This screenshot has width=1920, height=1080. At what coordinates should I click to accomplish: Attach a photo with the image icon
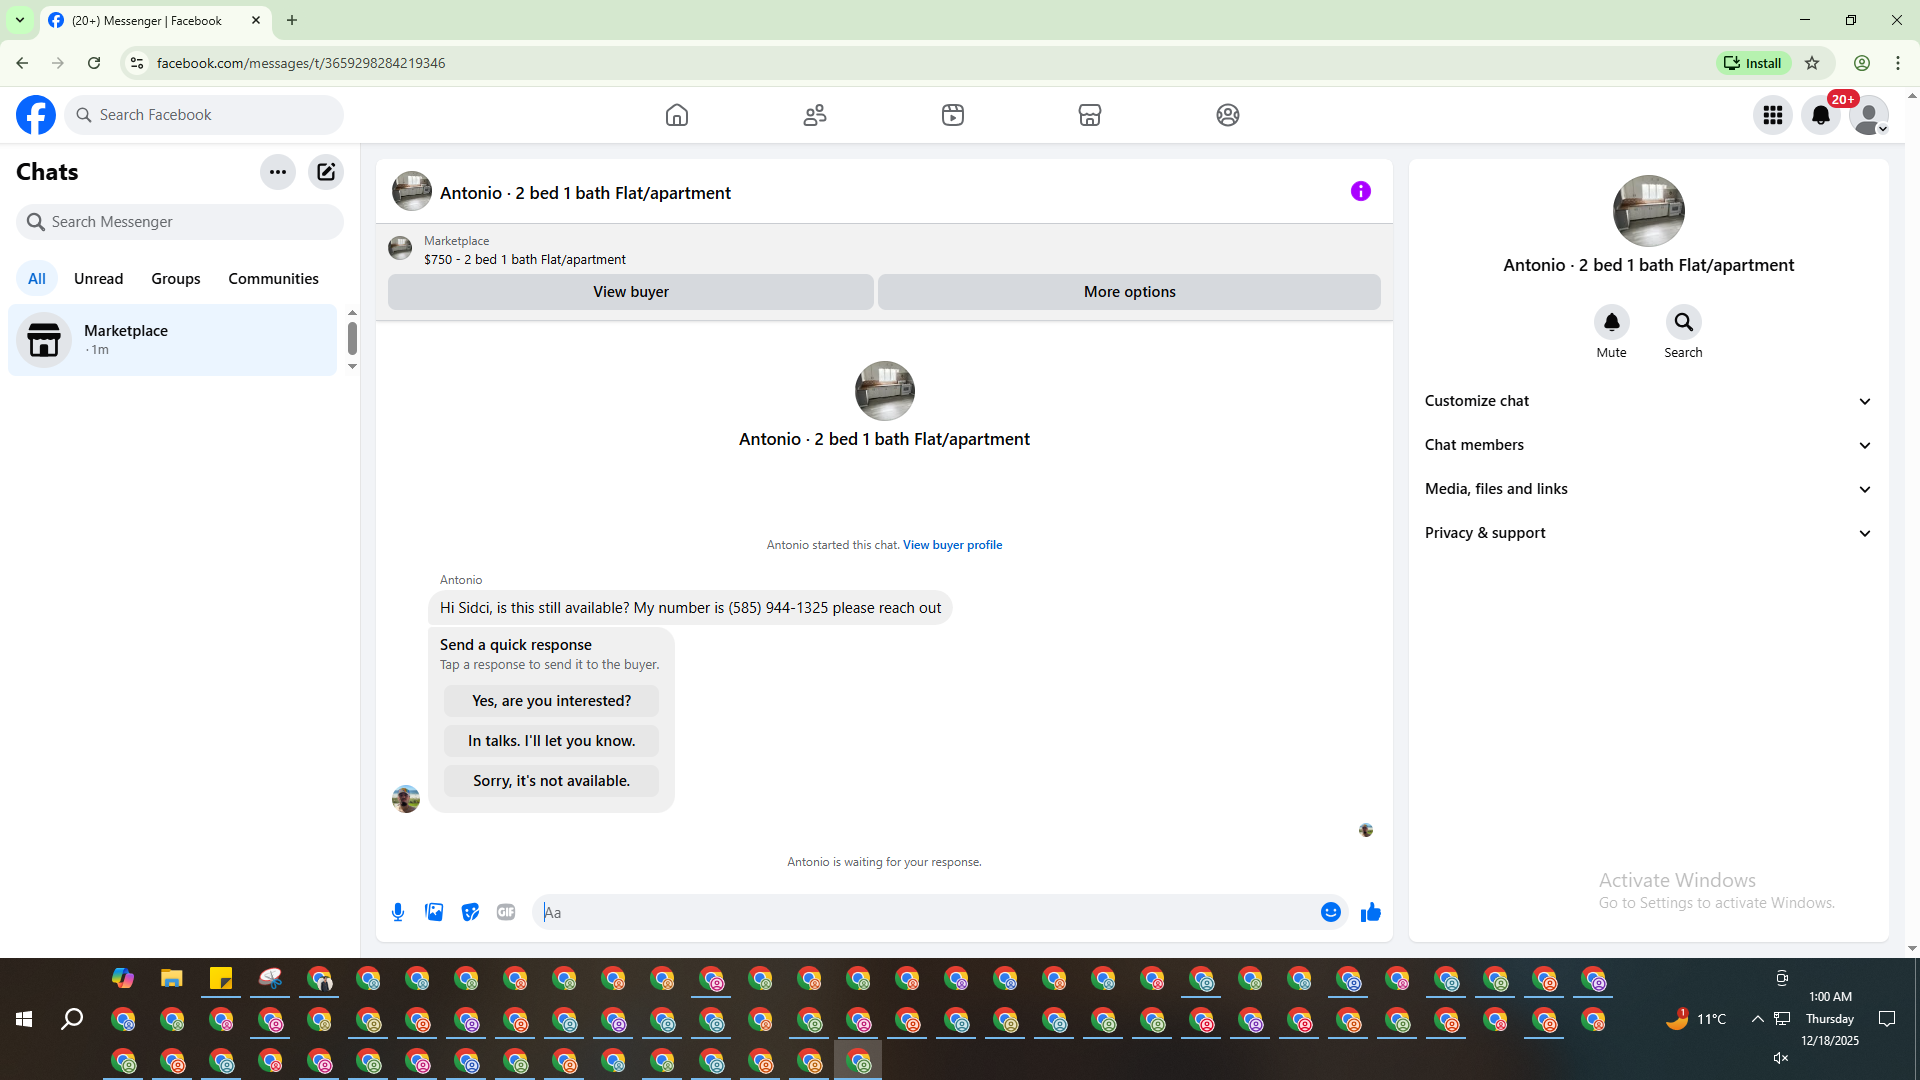[x=434, y=912]
